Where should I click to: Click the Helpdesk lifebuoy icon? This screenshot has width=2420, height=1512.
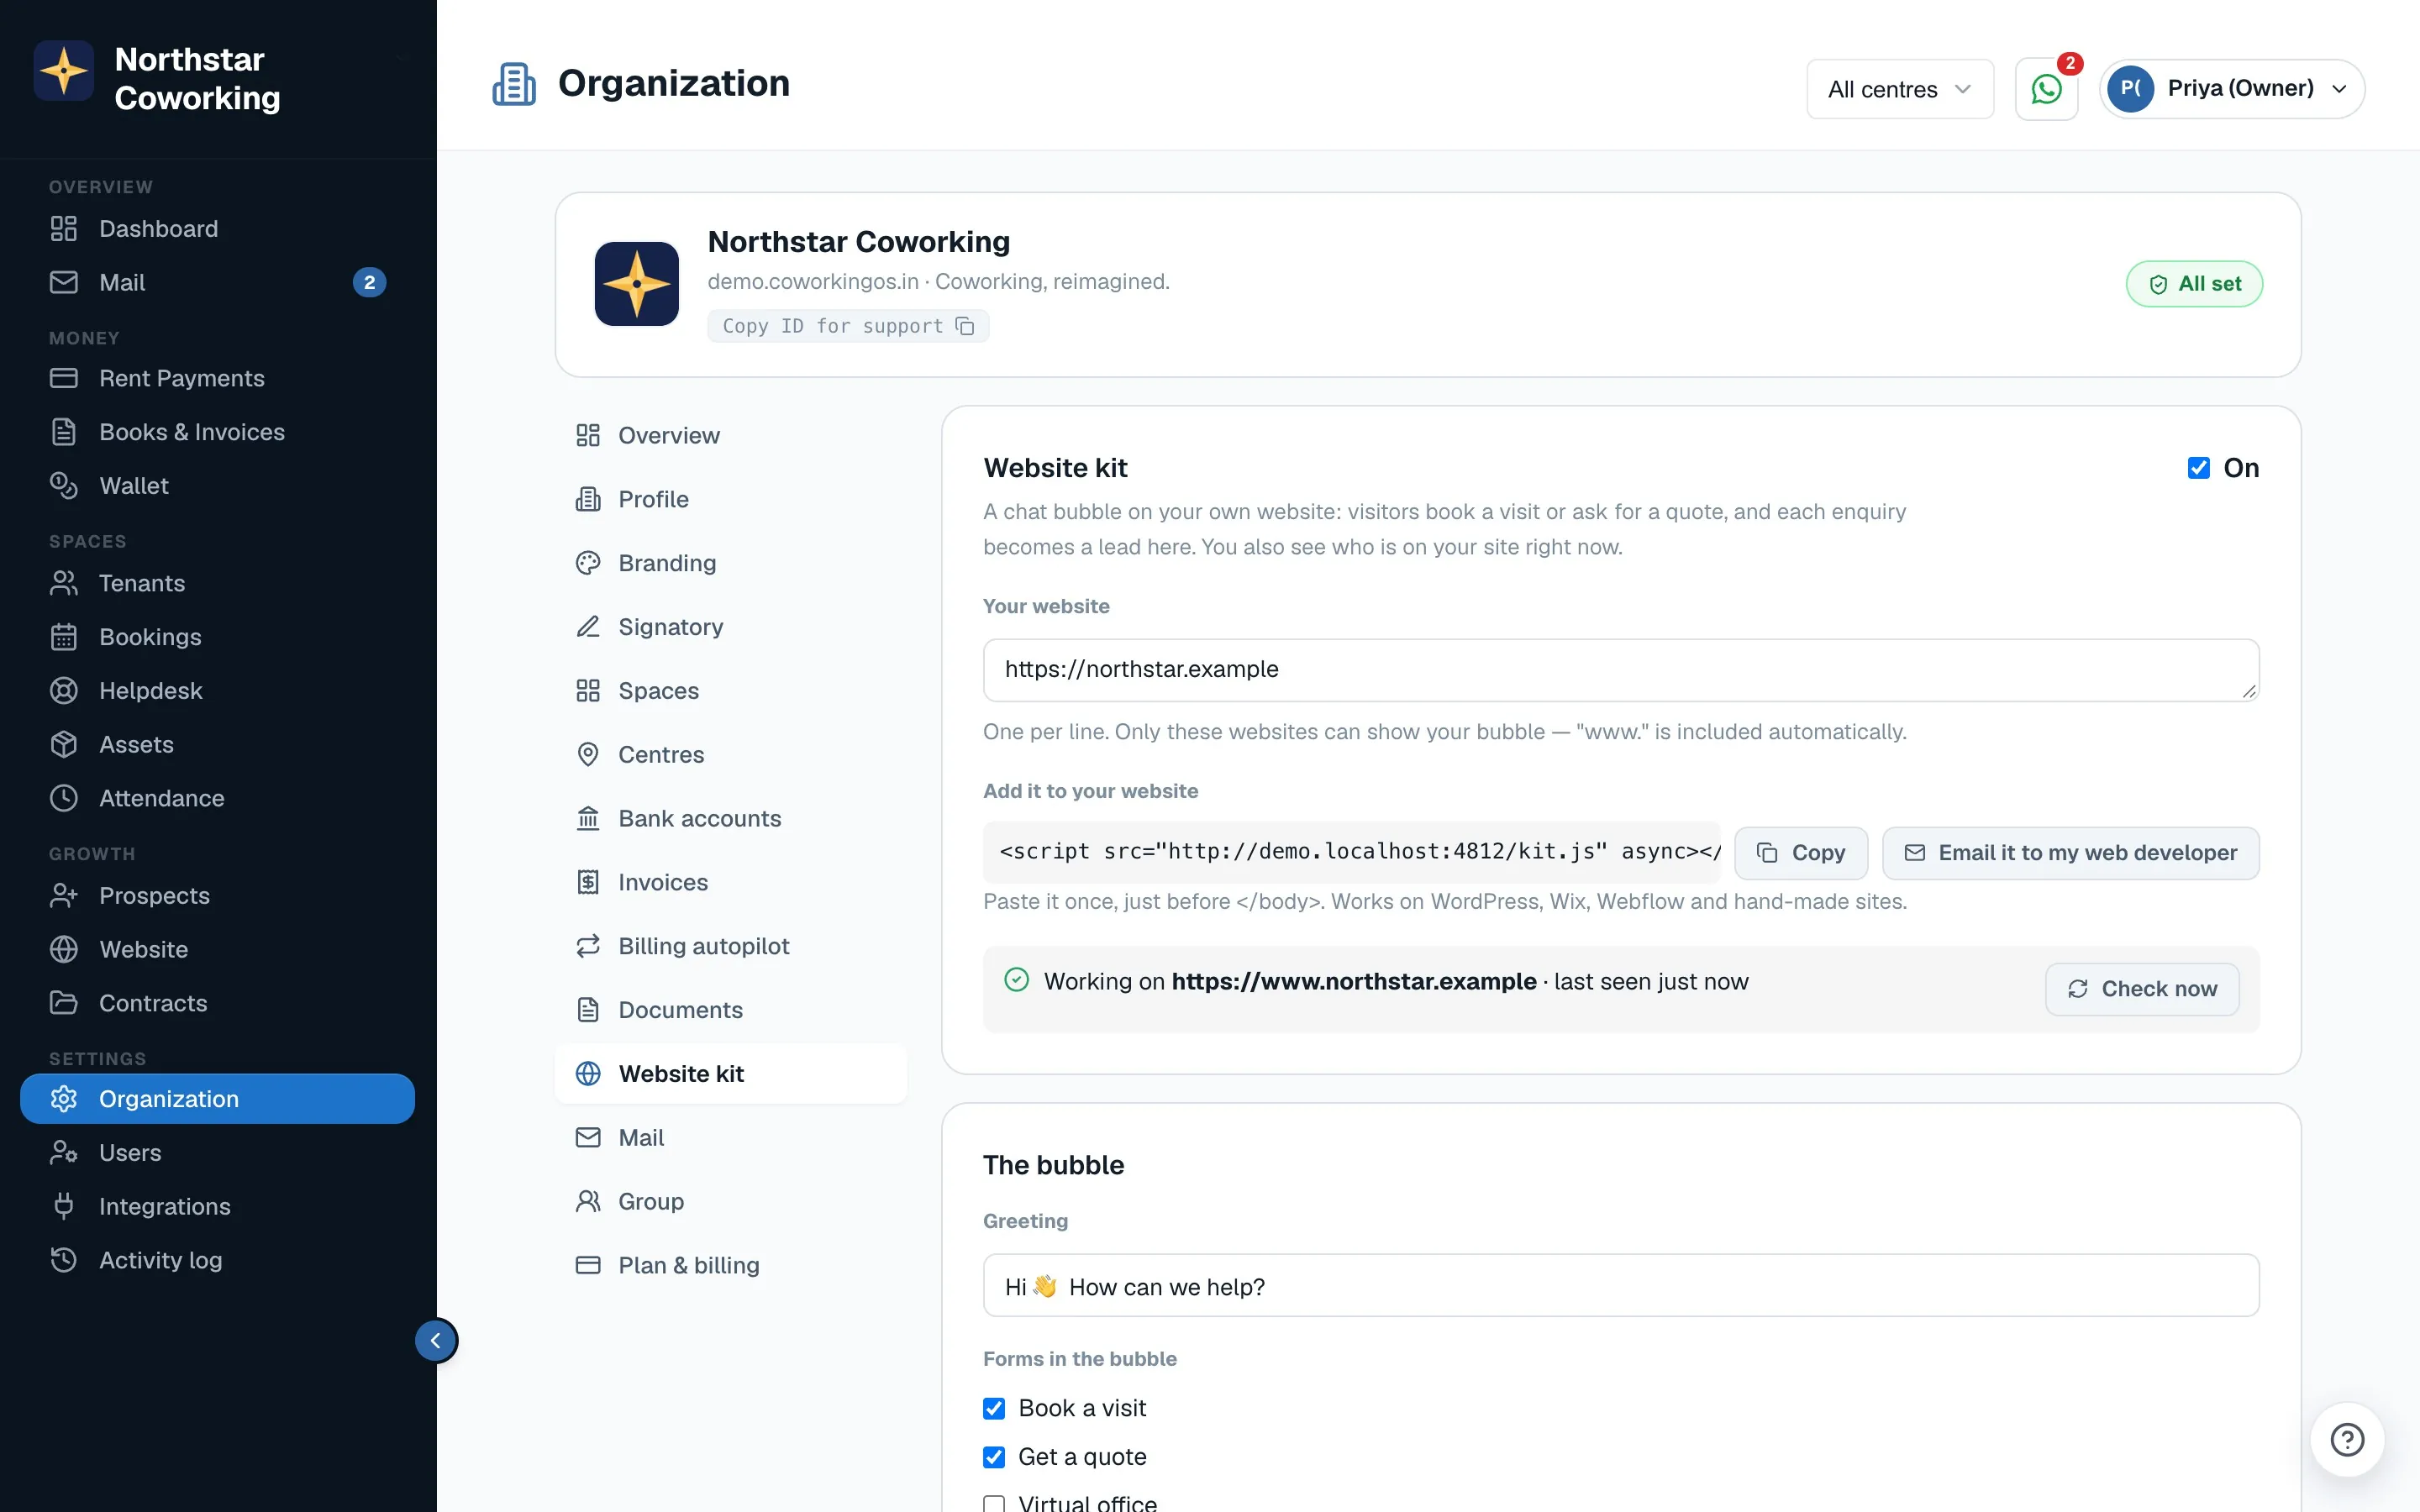pos(64,691)
